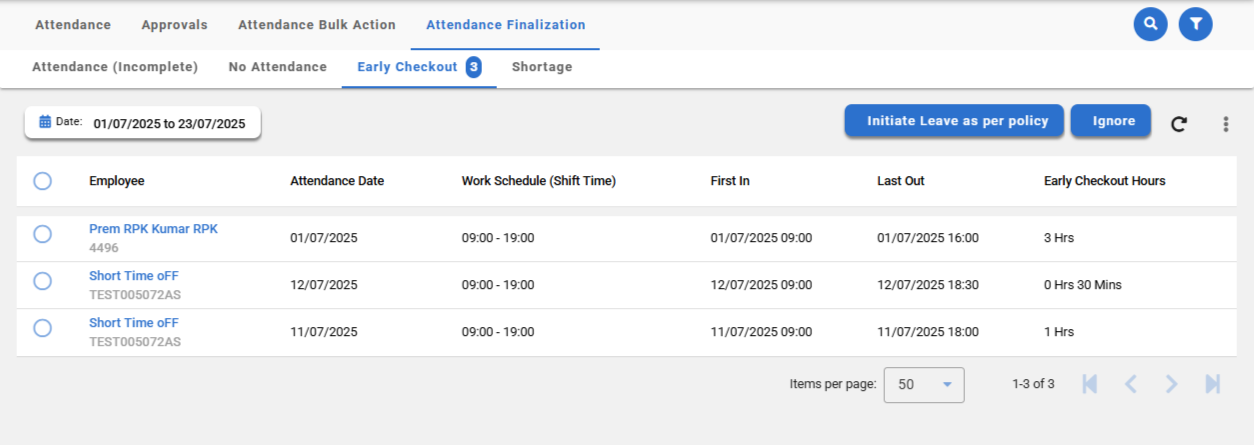This screenshot has width=1254, height=445.
Task: Go to the next page
Action: [1172, 384]
